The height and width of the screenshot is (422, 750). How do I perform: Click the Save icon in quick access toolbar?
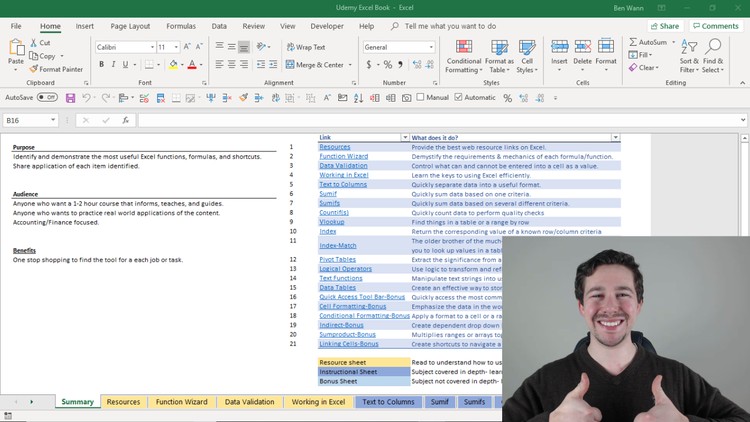tap(70, 98)
